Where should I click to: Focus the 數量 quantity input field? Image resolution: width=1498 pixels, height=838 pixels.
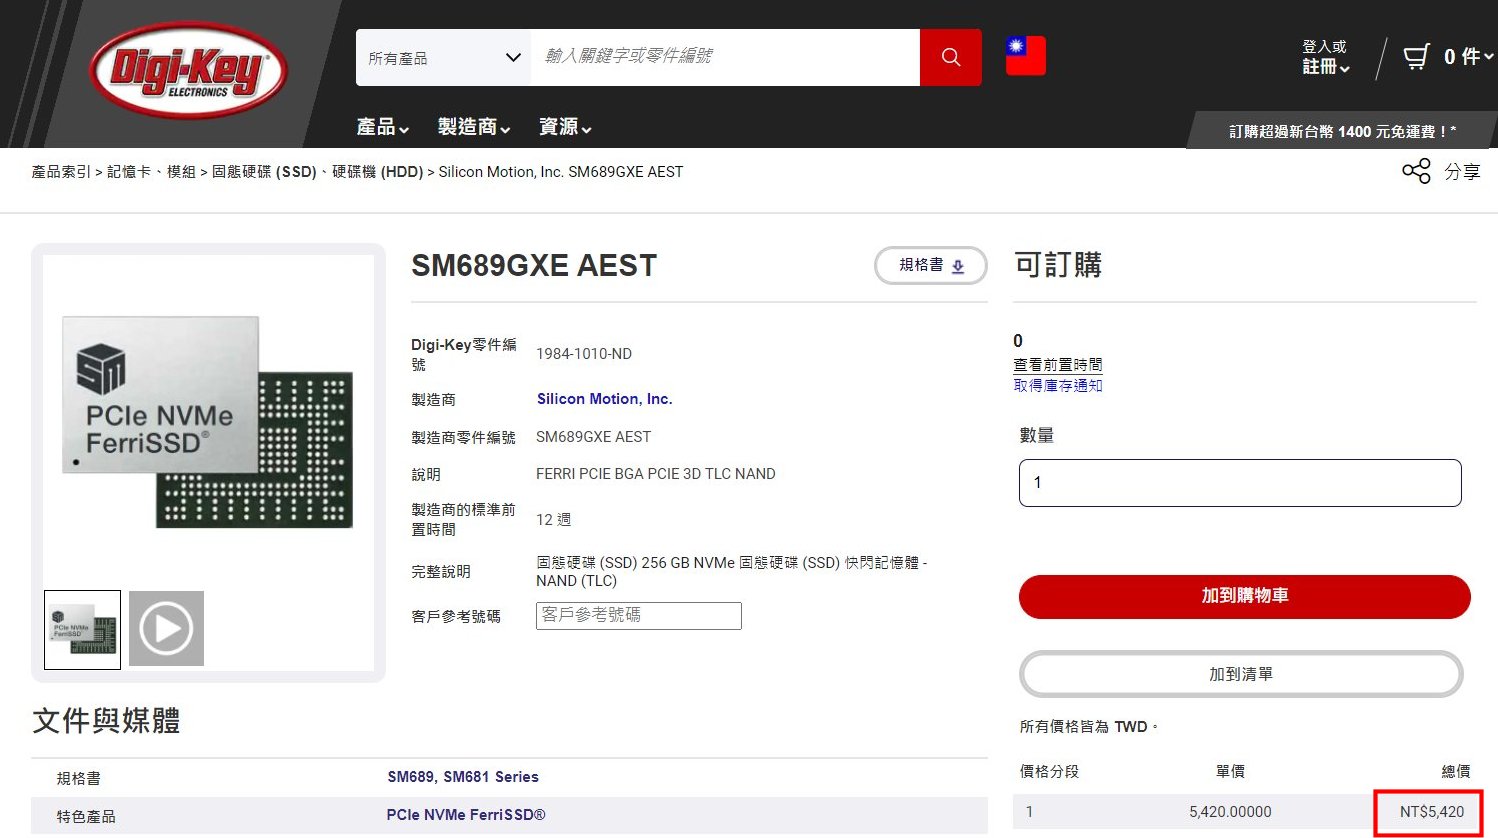point(1239,483)
